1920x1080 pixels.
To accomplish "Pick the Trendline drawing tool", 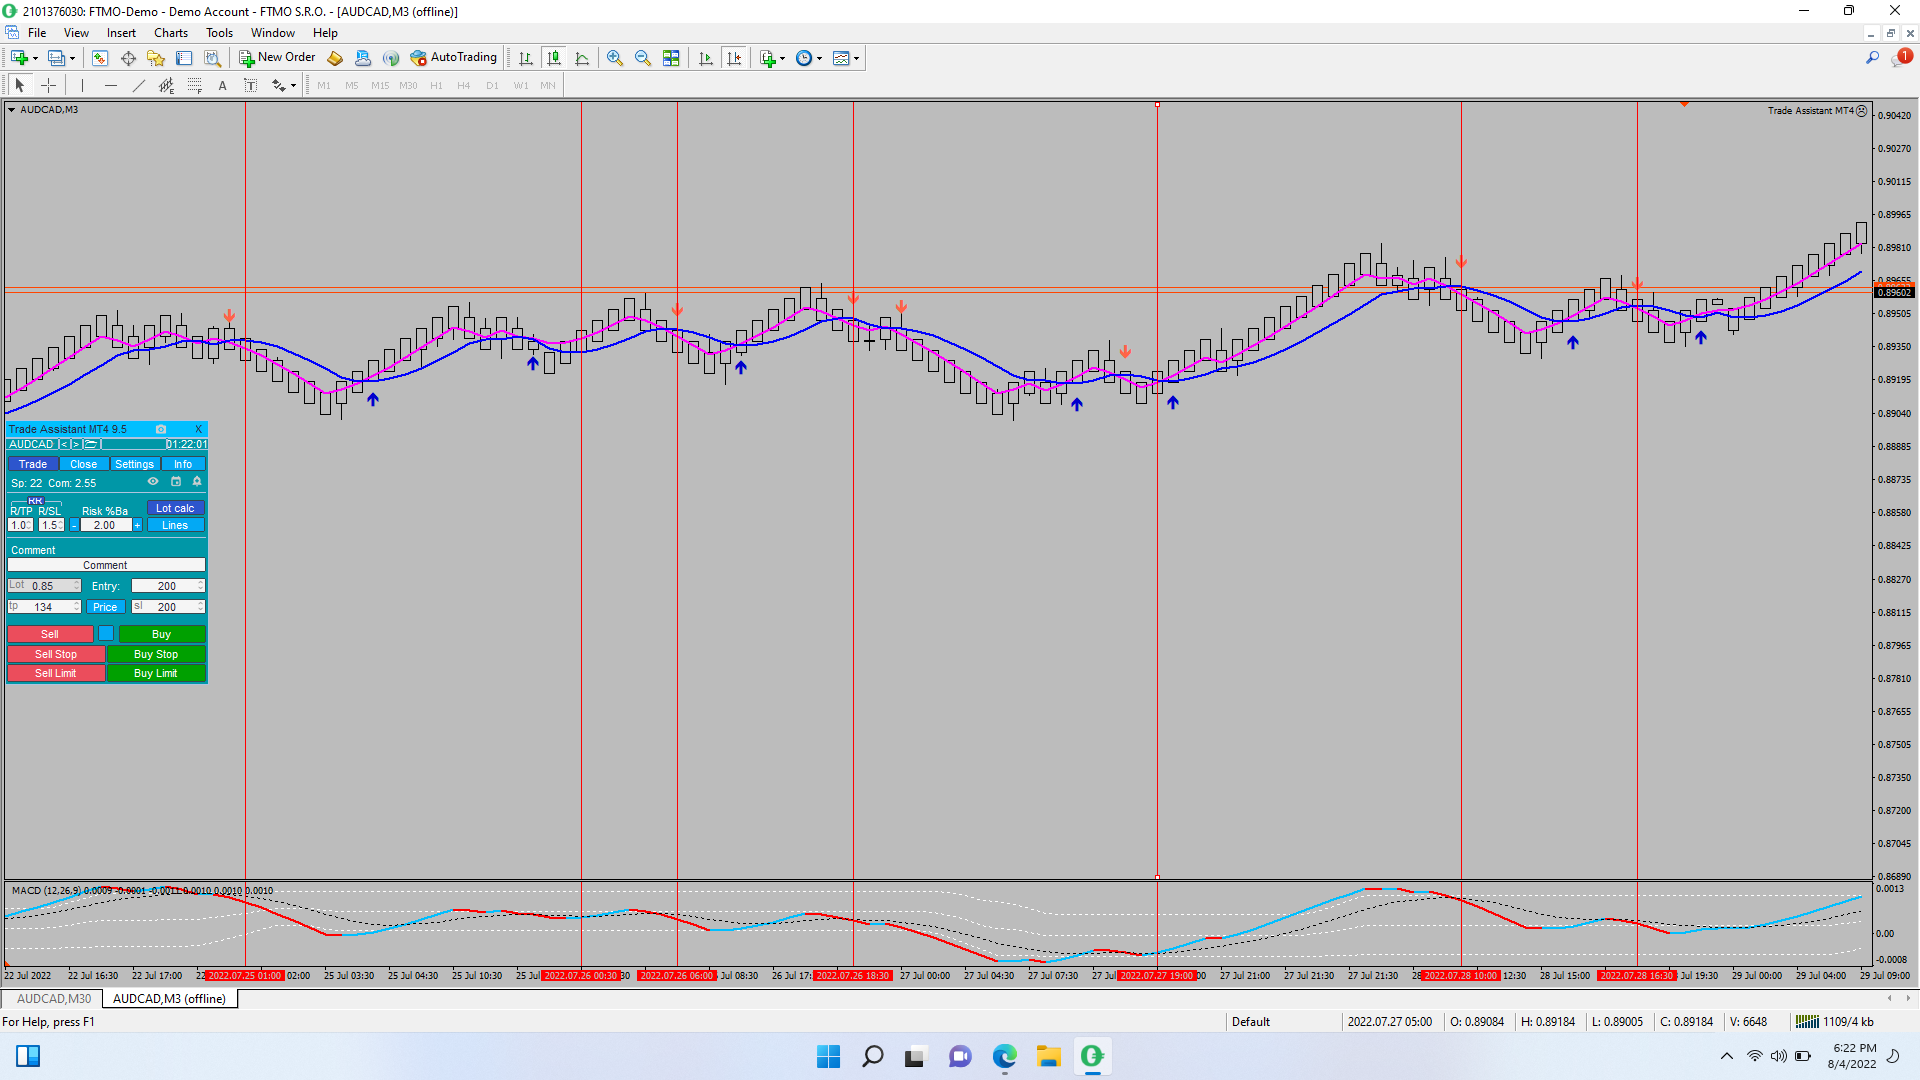I will (139, 85).
